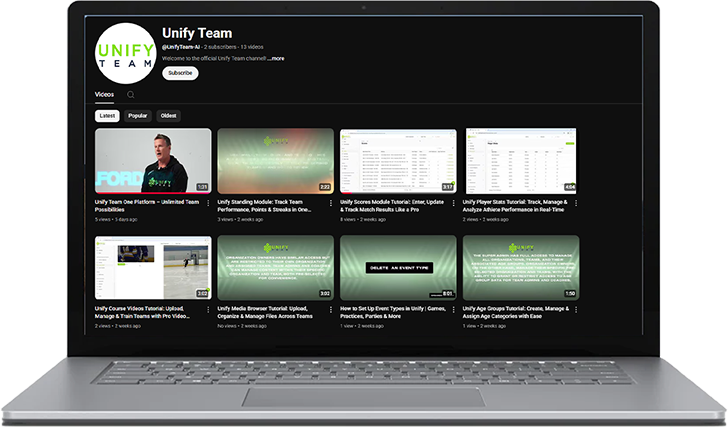Select the Latest sort chip
The width and height of the screenshot is (728, 427).
[107, 116]
